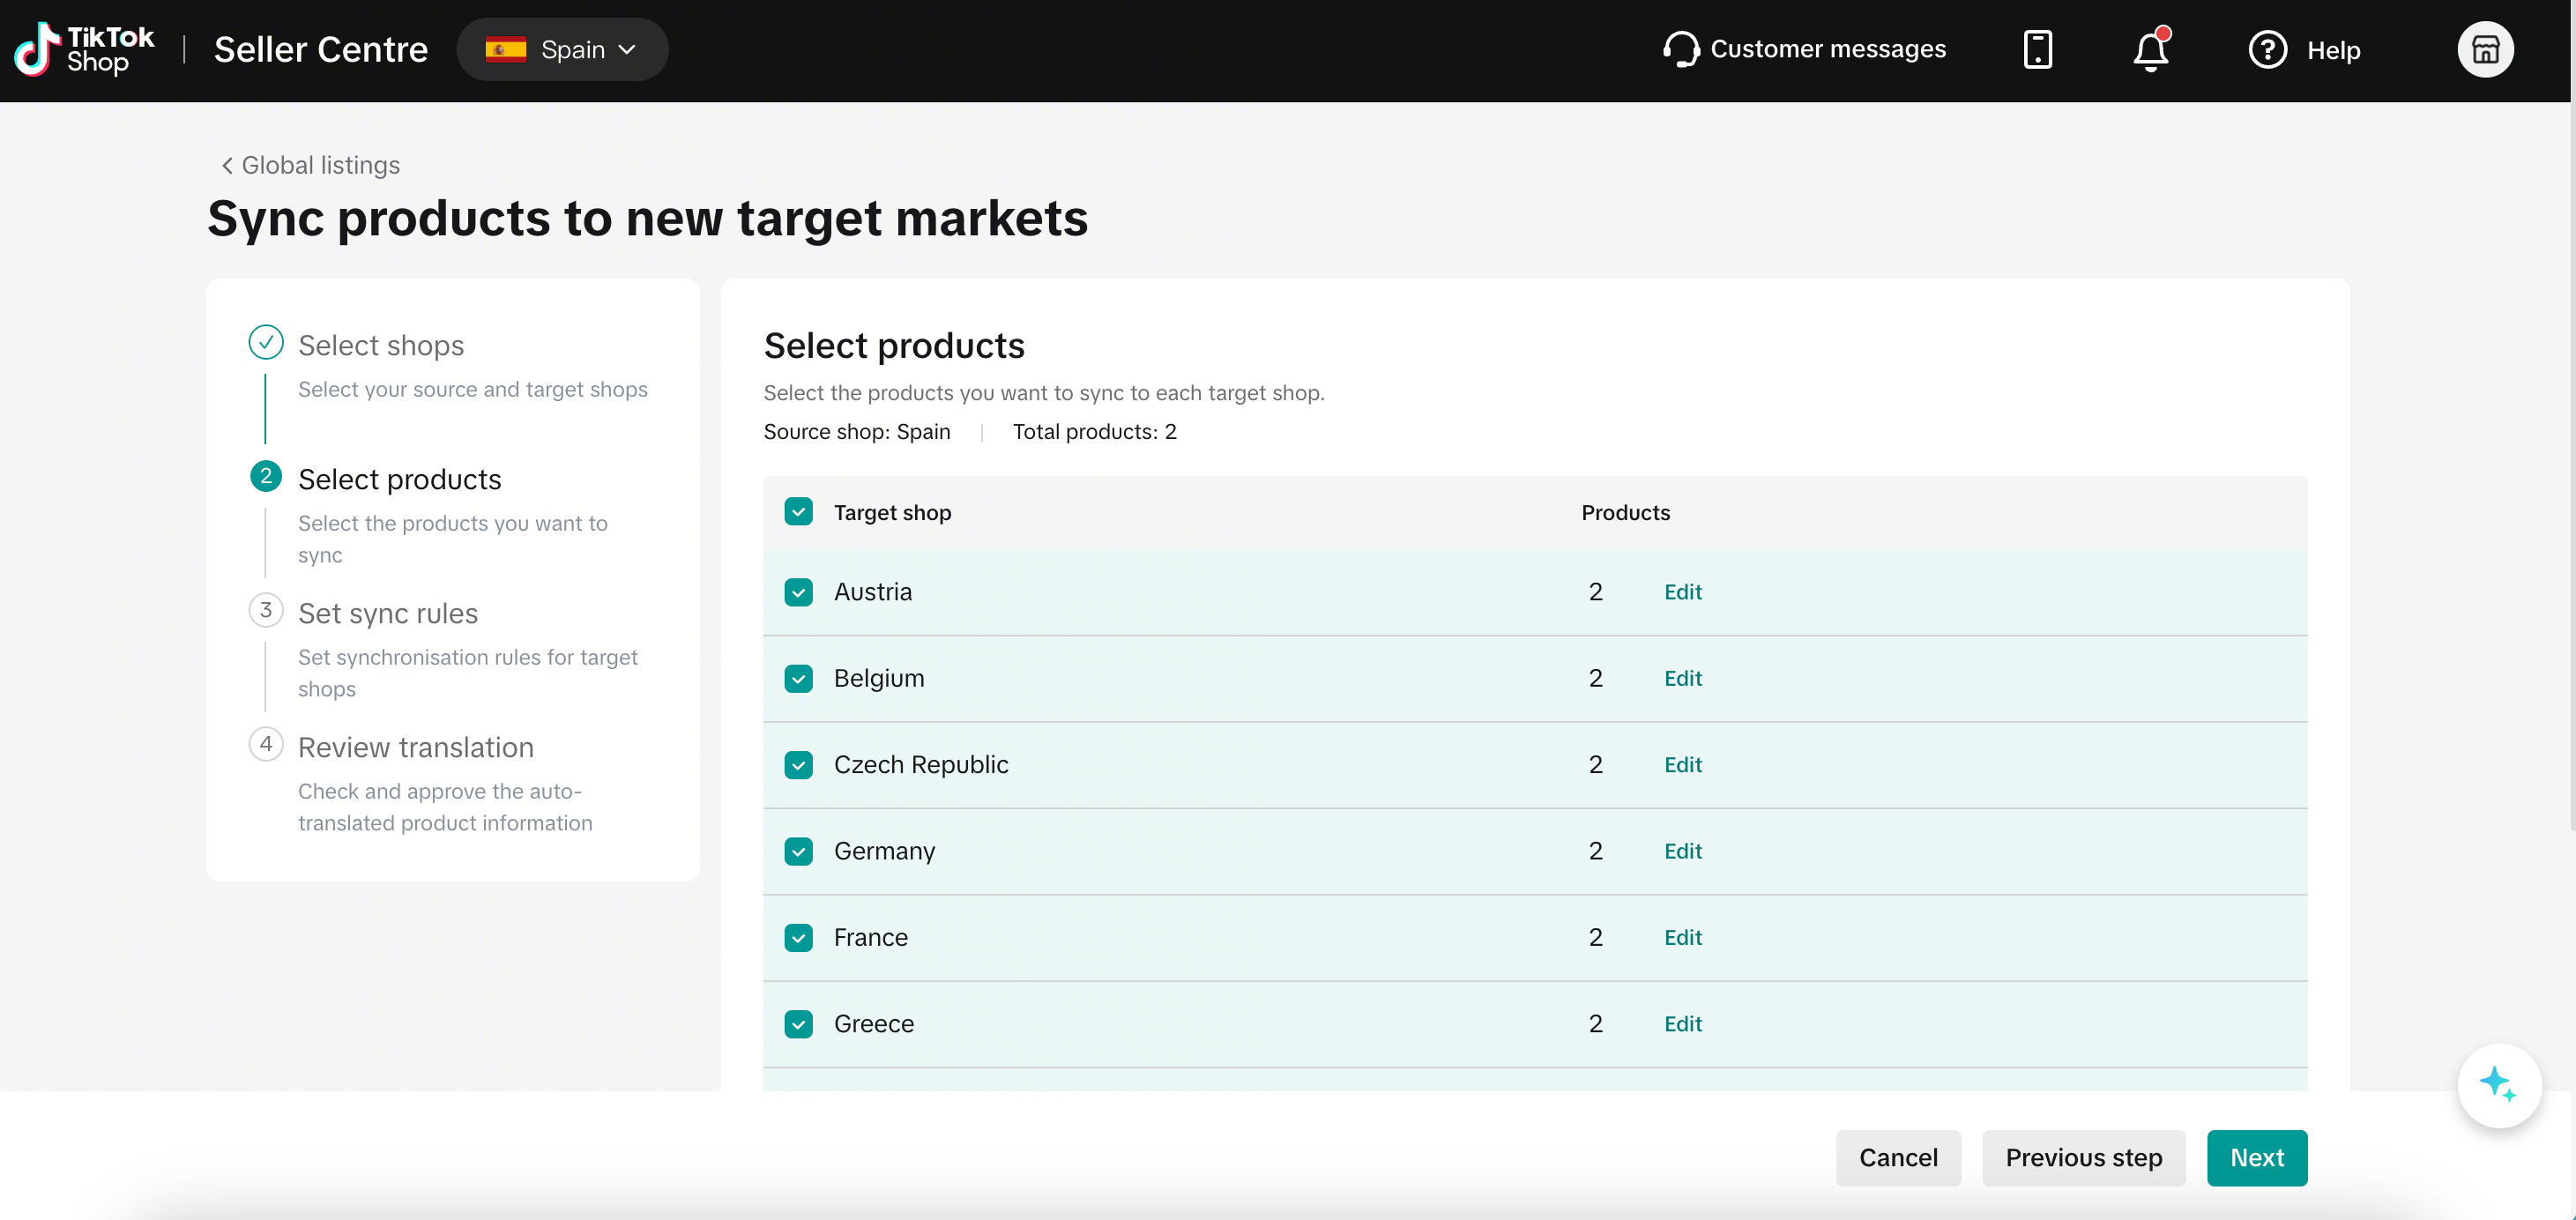Image resolution: width=2576 pixels, height=1220 pixels.
Task: Uncheck the Austria checkbox
Action: 798,592
